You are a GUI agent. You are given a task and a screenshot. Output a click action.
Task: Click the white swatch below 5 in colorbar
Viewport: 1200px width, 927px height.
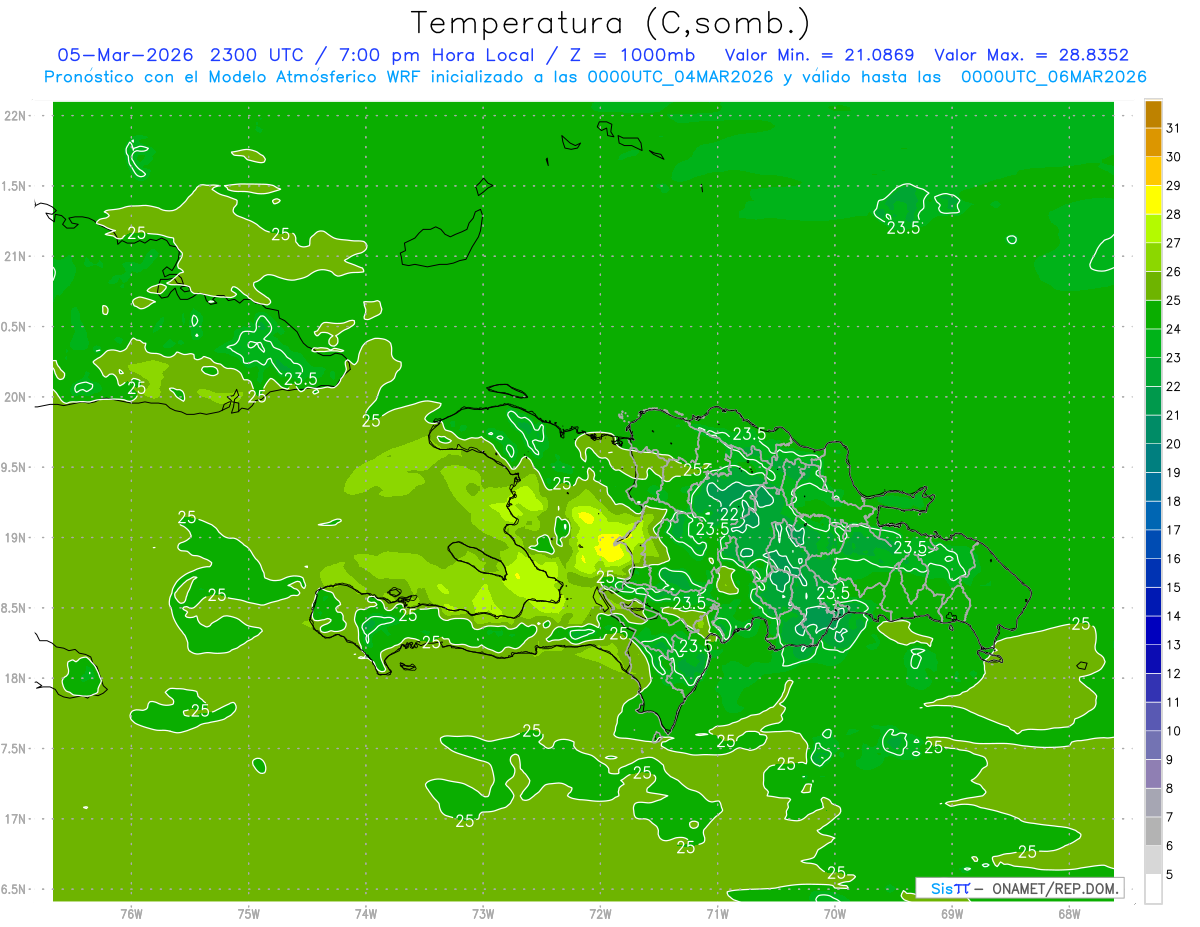tap(1153, 889)
